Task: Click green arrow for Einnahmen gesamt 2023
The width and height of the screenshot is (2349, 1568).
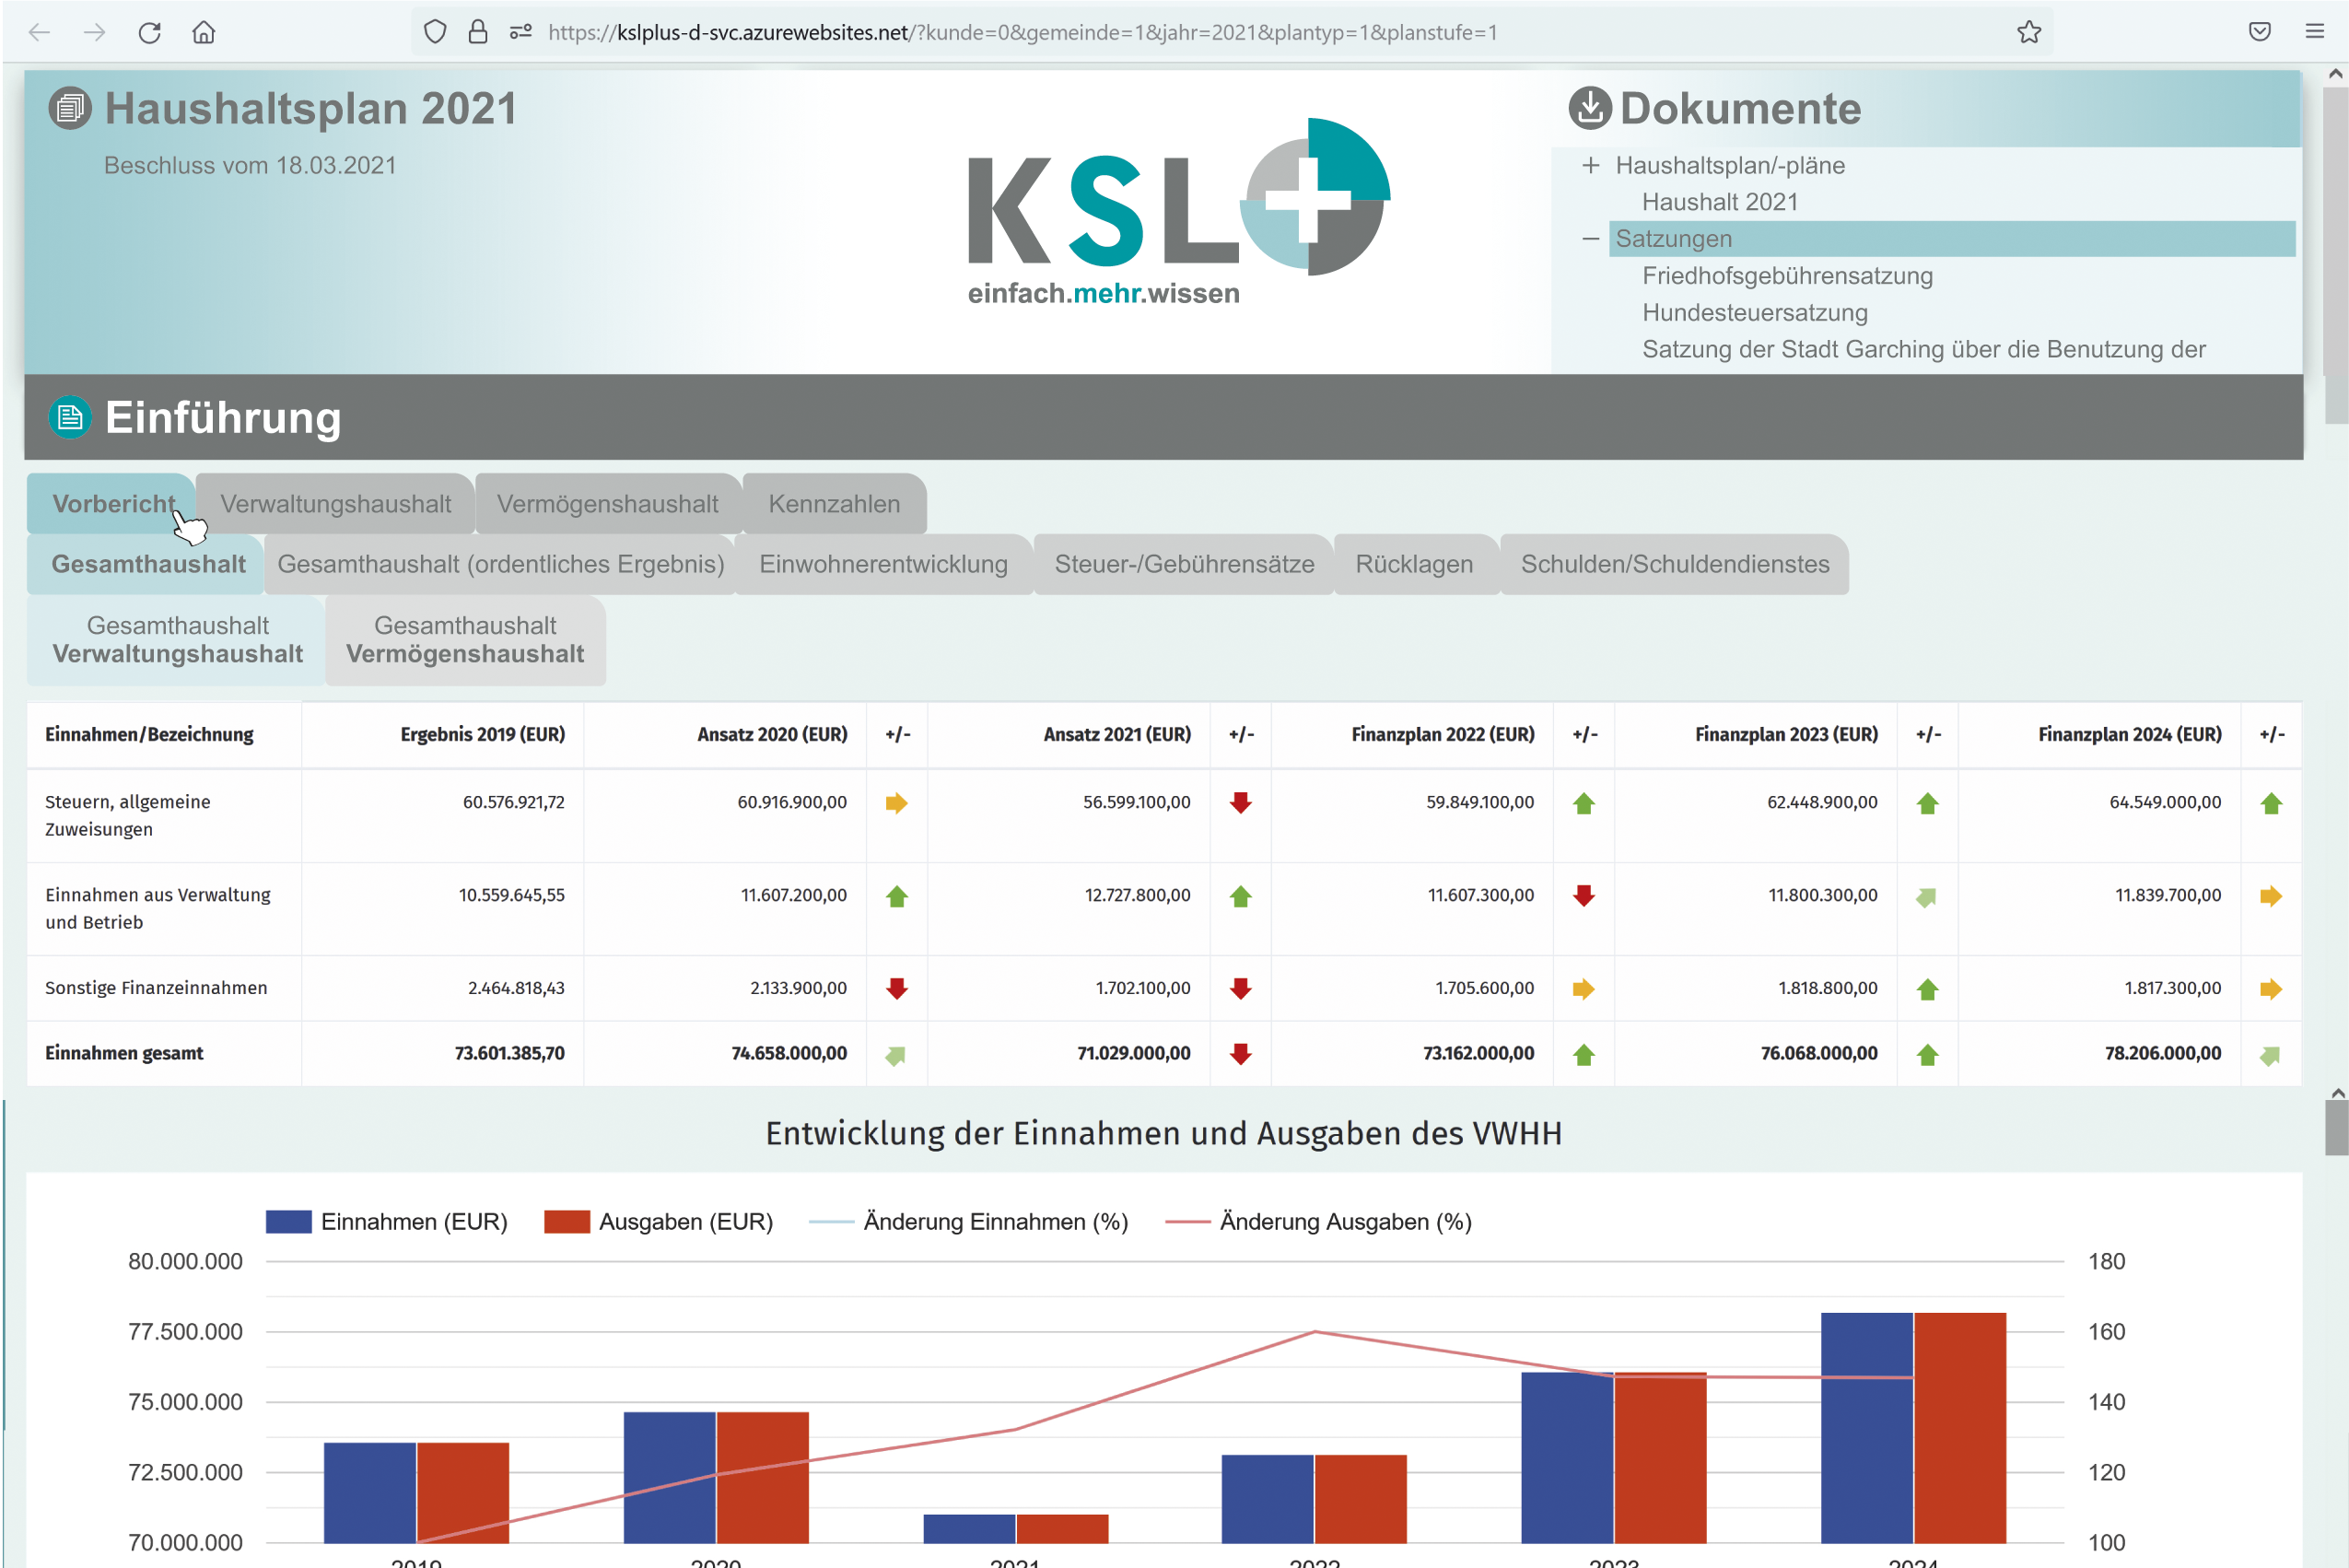Action: 1928,1054
